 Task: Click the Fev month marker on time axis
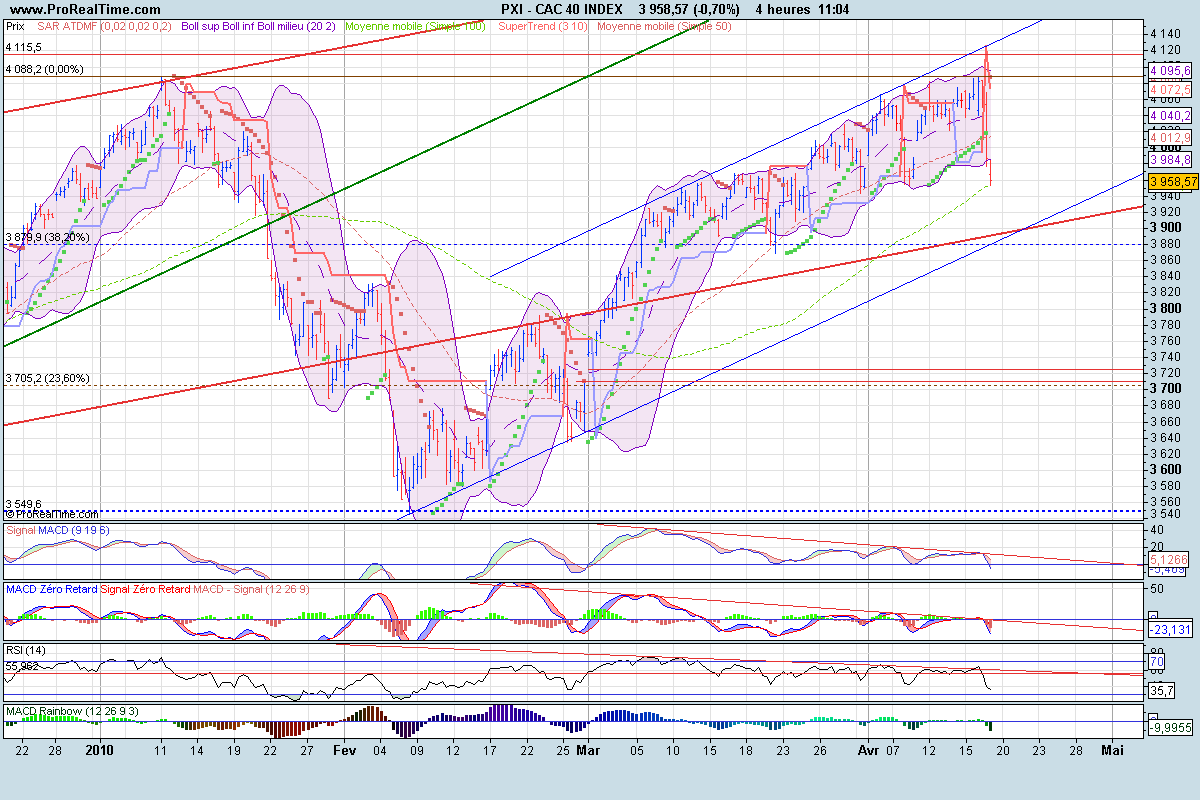pyautogui.click(x=345, y=748)
